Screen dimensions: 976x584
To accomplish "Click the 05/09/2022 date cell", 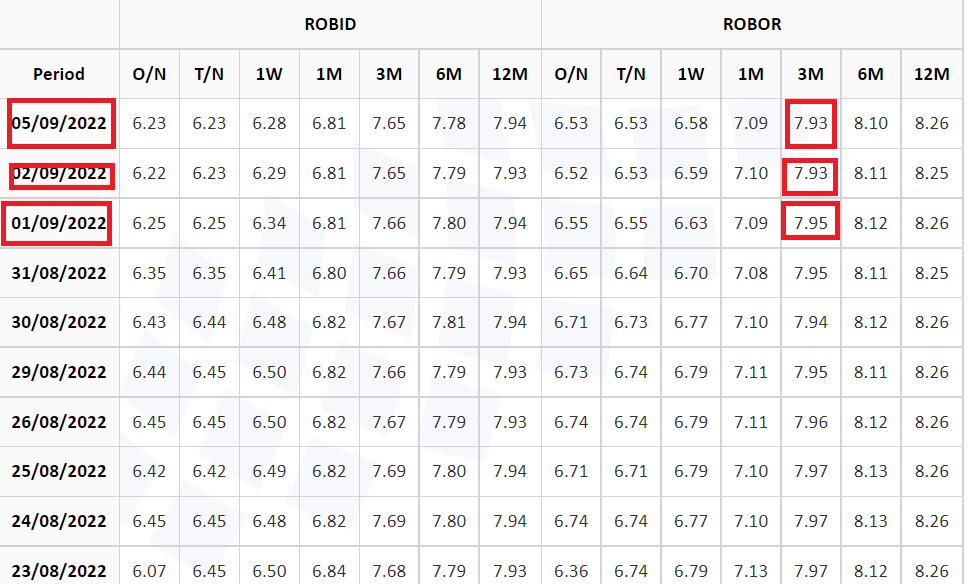I will 59,123.
